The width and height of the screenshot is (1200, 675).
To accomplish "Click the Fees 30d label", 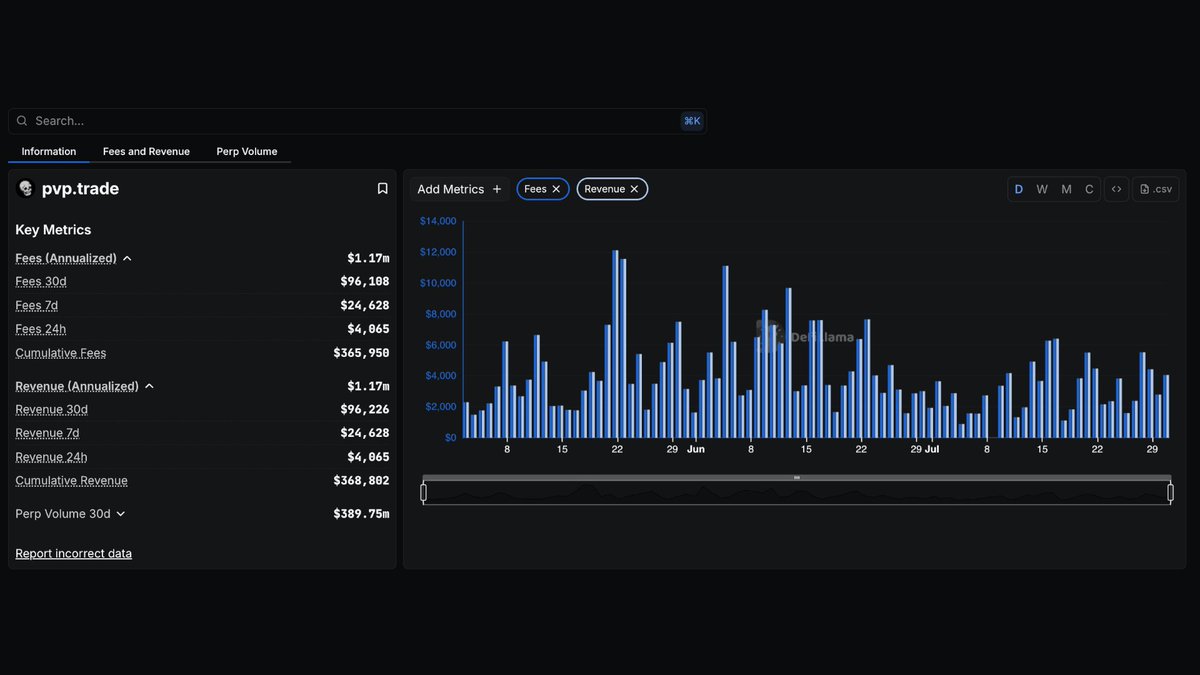I will tap(41, 282).
